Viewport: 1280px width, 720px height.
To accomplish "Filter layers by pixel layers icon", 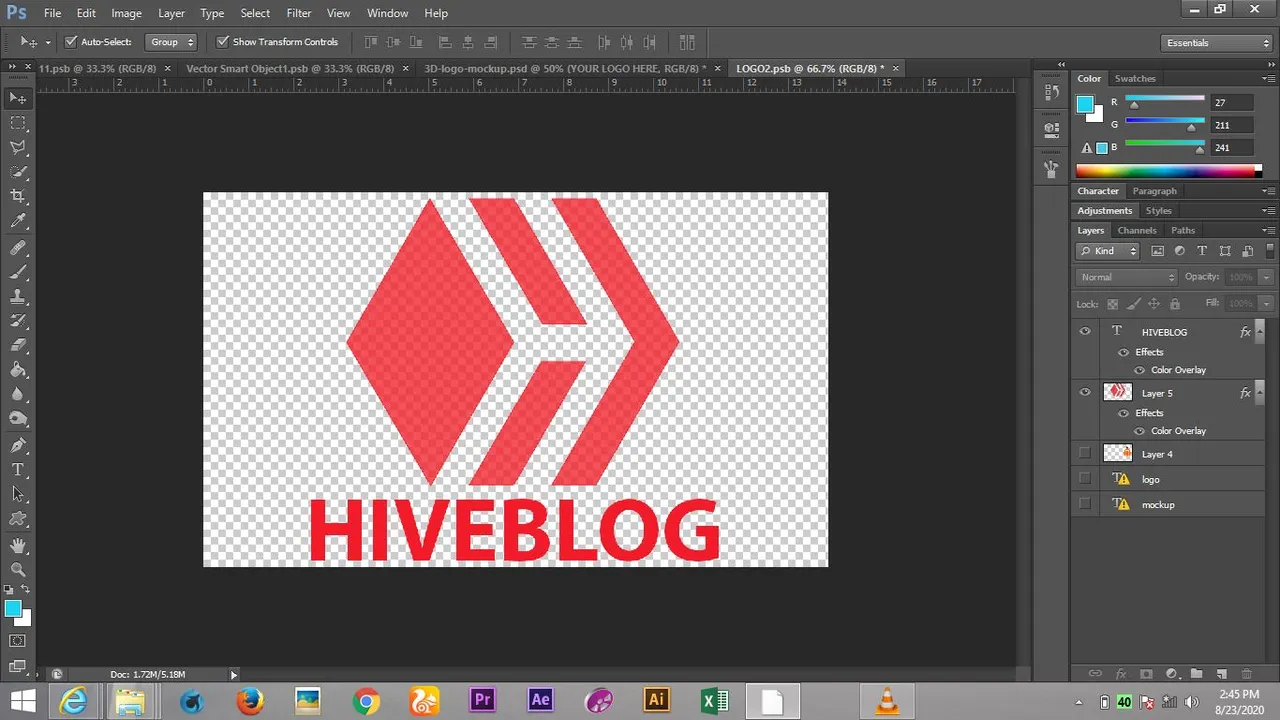I will [x=1158, y=251].
